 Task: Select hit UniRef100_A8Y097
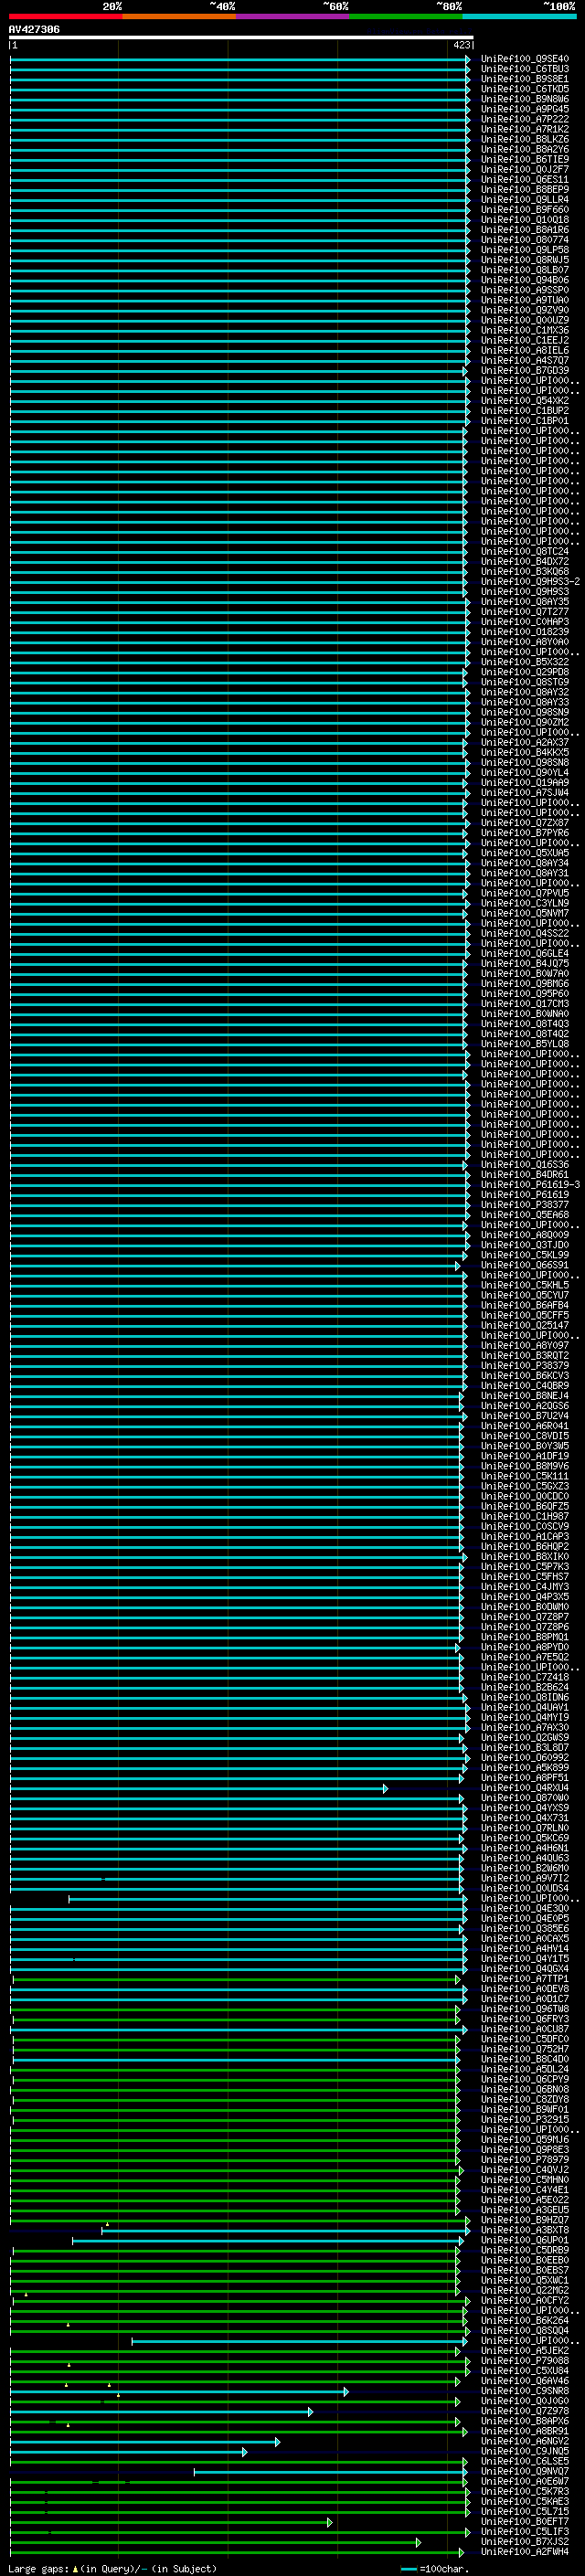coord(525,1345)
